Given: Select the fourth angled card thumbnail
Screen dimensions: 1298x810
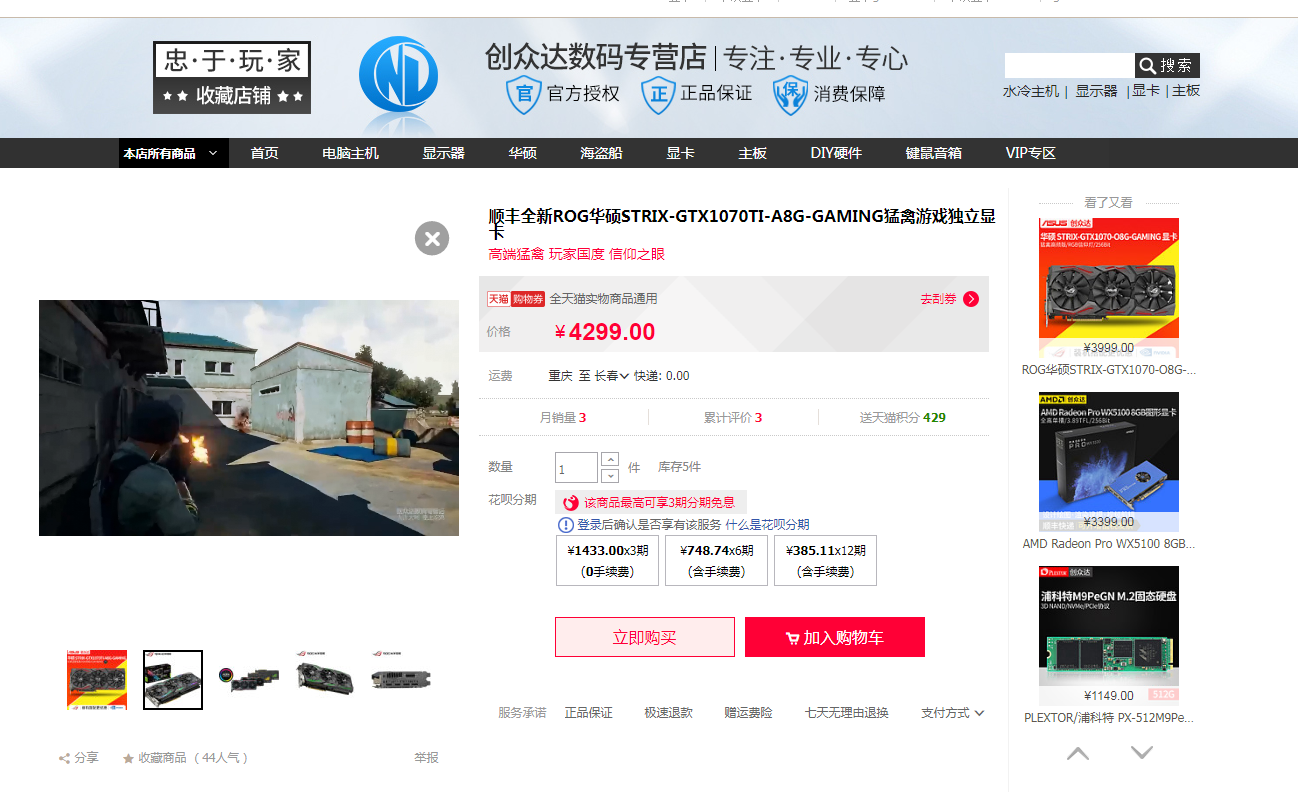Looking at the screenshot, I should click(325, 680).
